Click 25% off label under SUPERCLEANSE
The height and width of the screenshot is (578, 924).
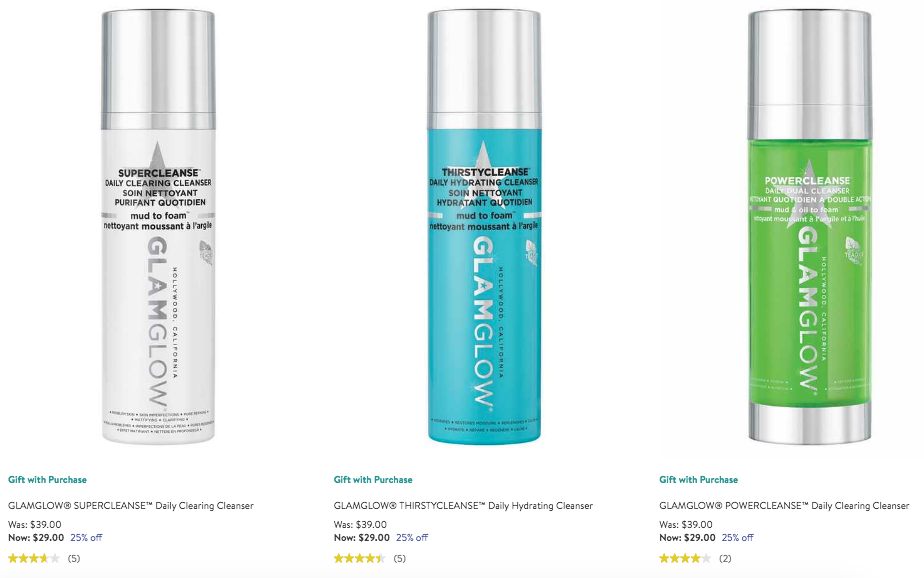click(86, 537)
